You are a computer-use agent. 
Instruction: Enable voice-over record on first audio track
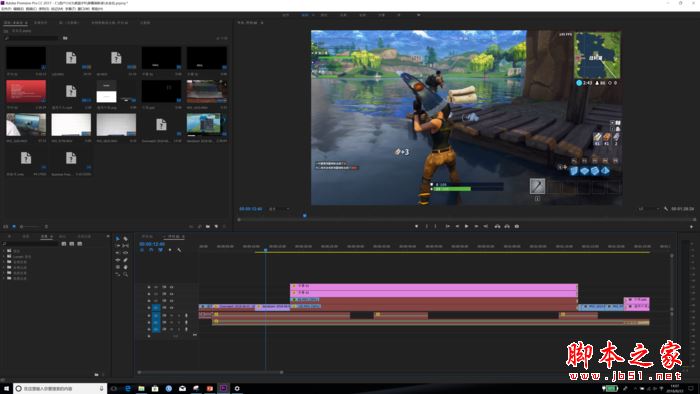pos(186,315)
